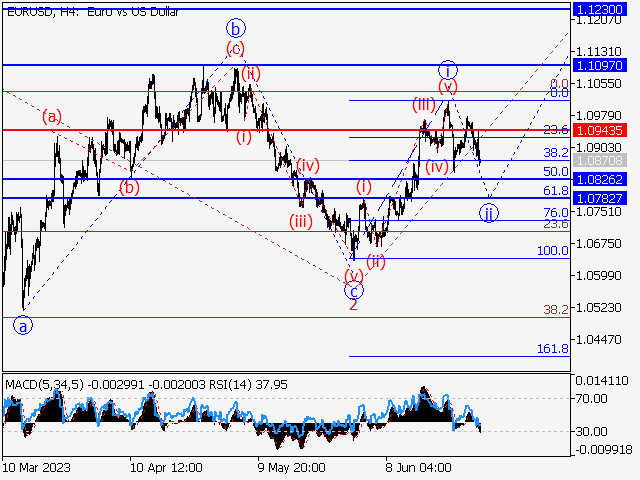Click the chart title 'EURUSD, H4: Euro vs US Dollar'
Image resolution: width=640 pixels, height=480 pixels.
click(x=93, y=12)
